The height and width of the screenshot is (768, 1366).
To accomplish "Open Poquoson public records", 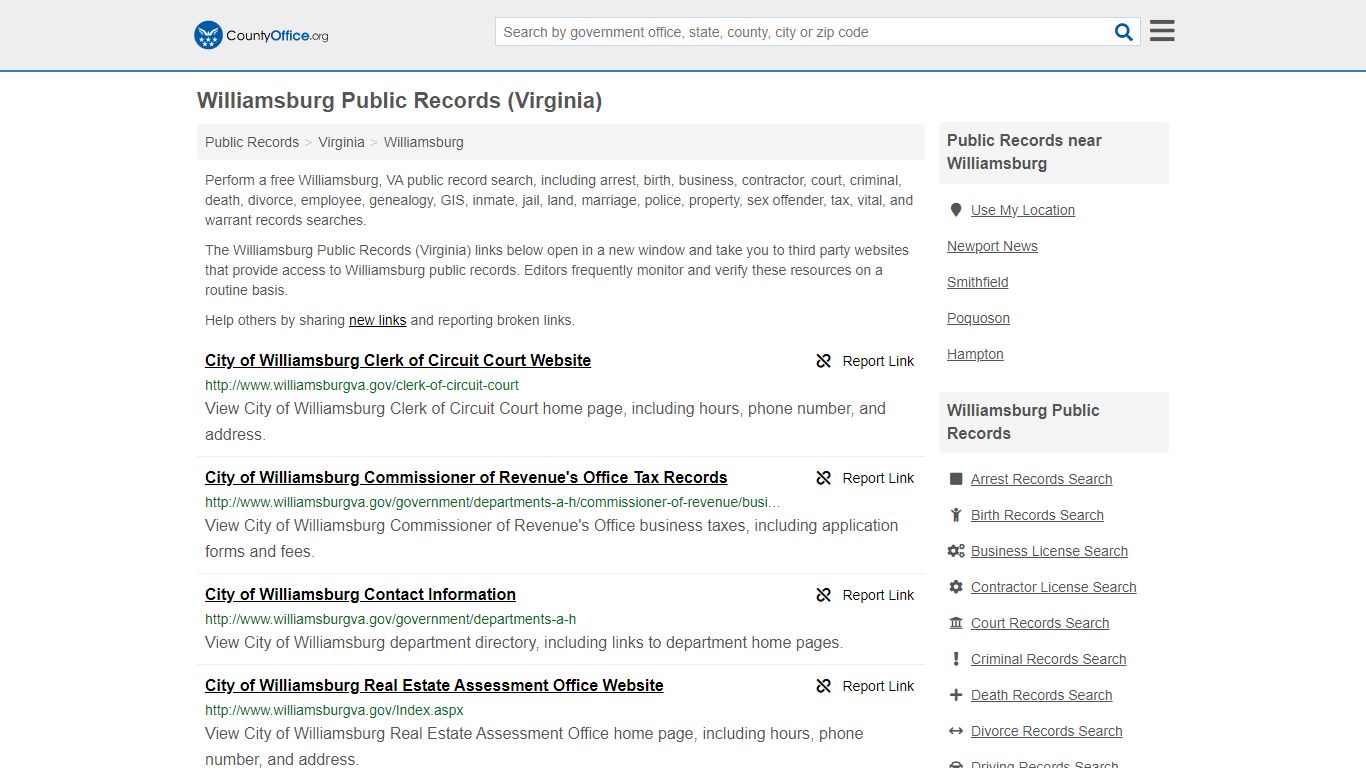I will (x=978, y=318).
